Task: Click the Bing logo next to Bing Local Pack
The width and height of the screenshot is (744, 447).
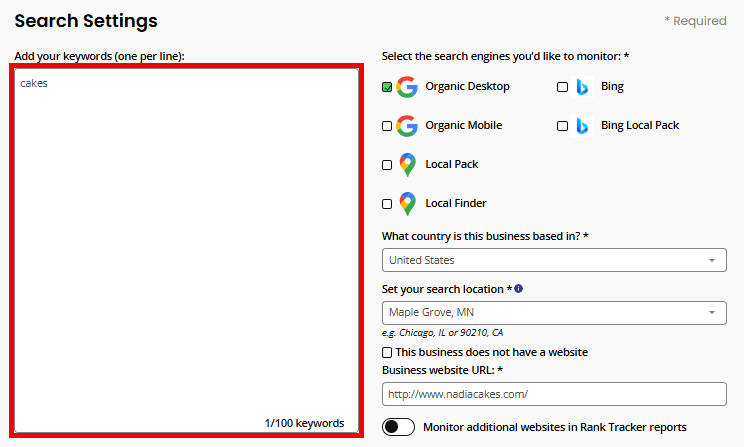Action: 582,126
